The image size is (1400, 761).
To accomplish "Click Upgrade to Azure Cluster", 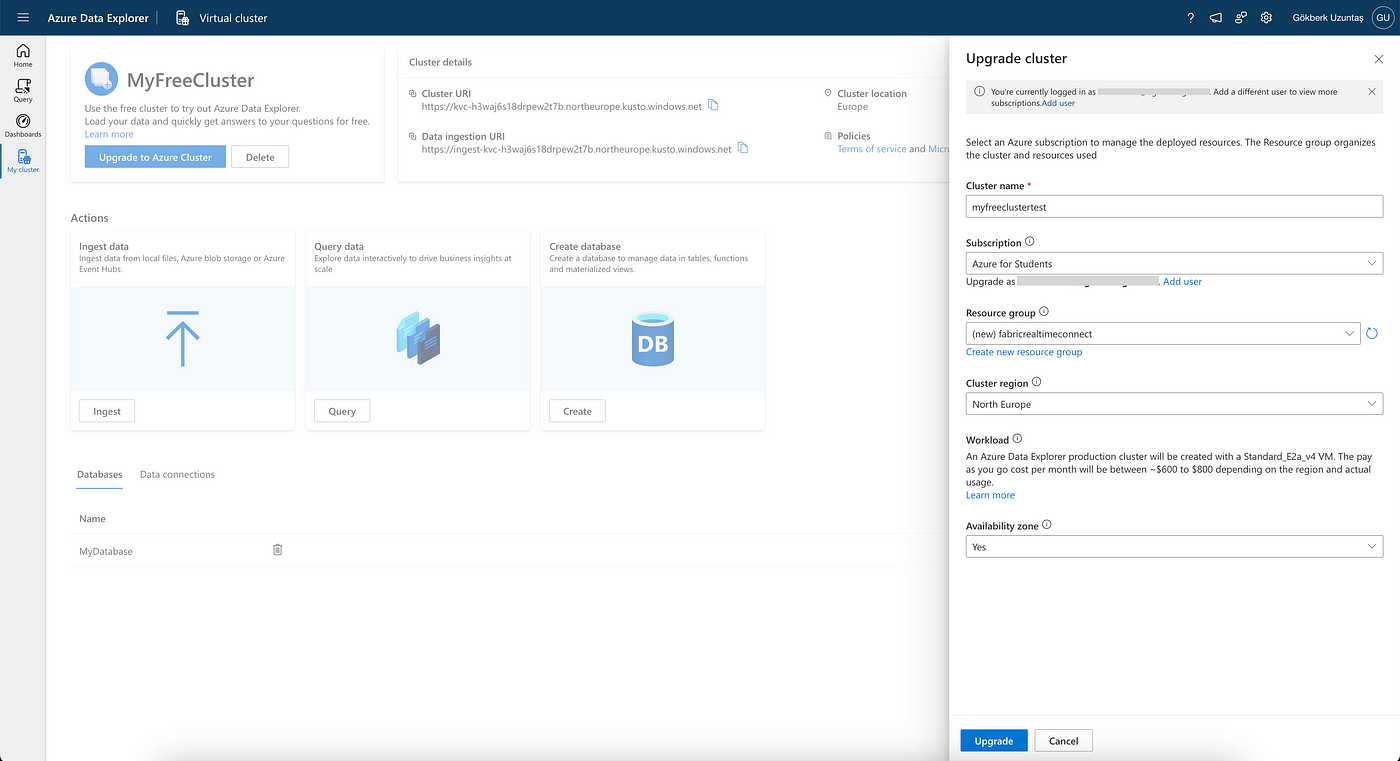I will point(155,157).
